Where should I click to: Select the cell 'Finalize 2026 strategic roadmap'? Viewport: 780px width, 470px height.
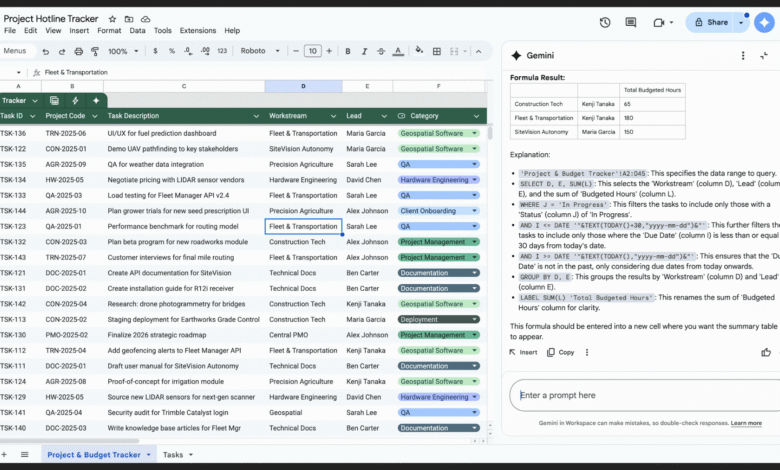click(184, 335)
